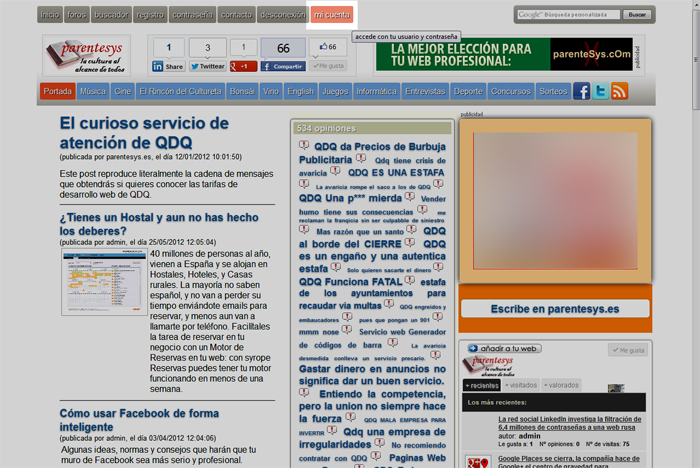Image resolution: width=700 pixels, height=468 pixels.
Task: Click the 'Escribe en parentesys.es' button
Action: (555, 309)
